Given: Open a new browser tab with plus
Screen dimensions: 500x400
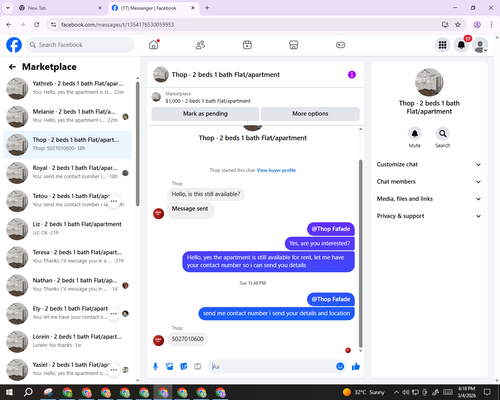Looking at the screenshot, I should 207,8.
